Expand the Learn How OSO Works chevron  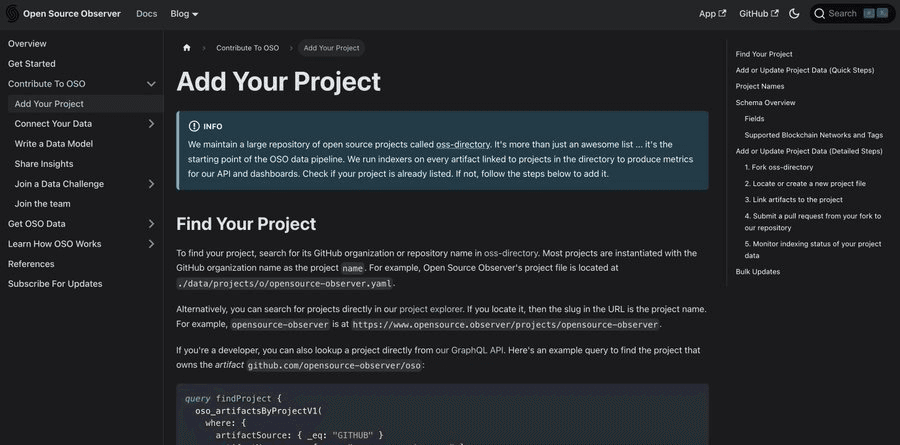pos(151,244)
